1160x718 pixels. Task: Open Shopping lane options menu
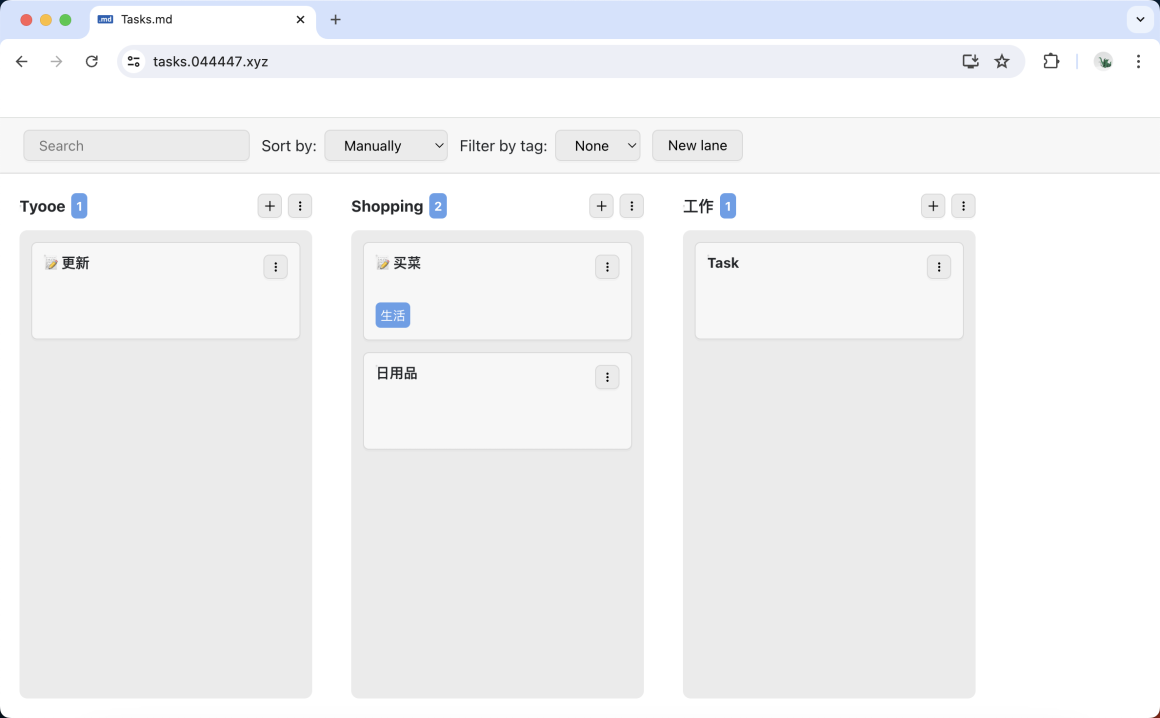tap(631, 206)
